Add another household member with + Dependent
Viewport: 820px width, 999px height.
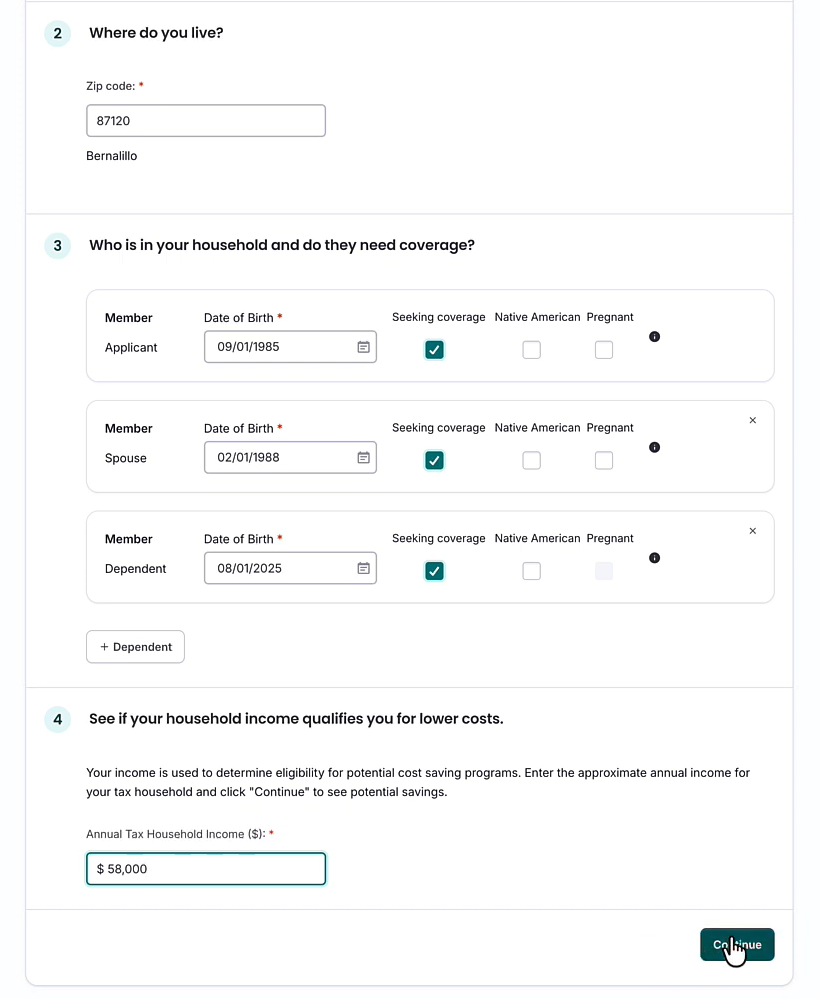(x=135, y=647)
